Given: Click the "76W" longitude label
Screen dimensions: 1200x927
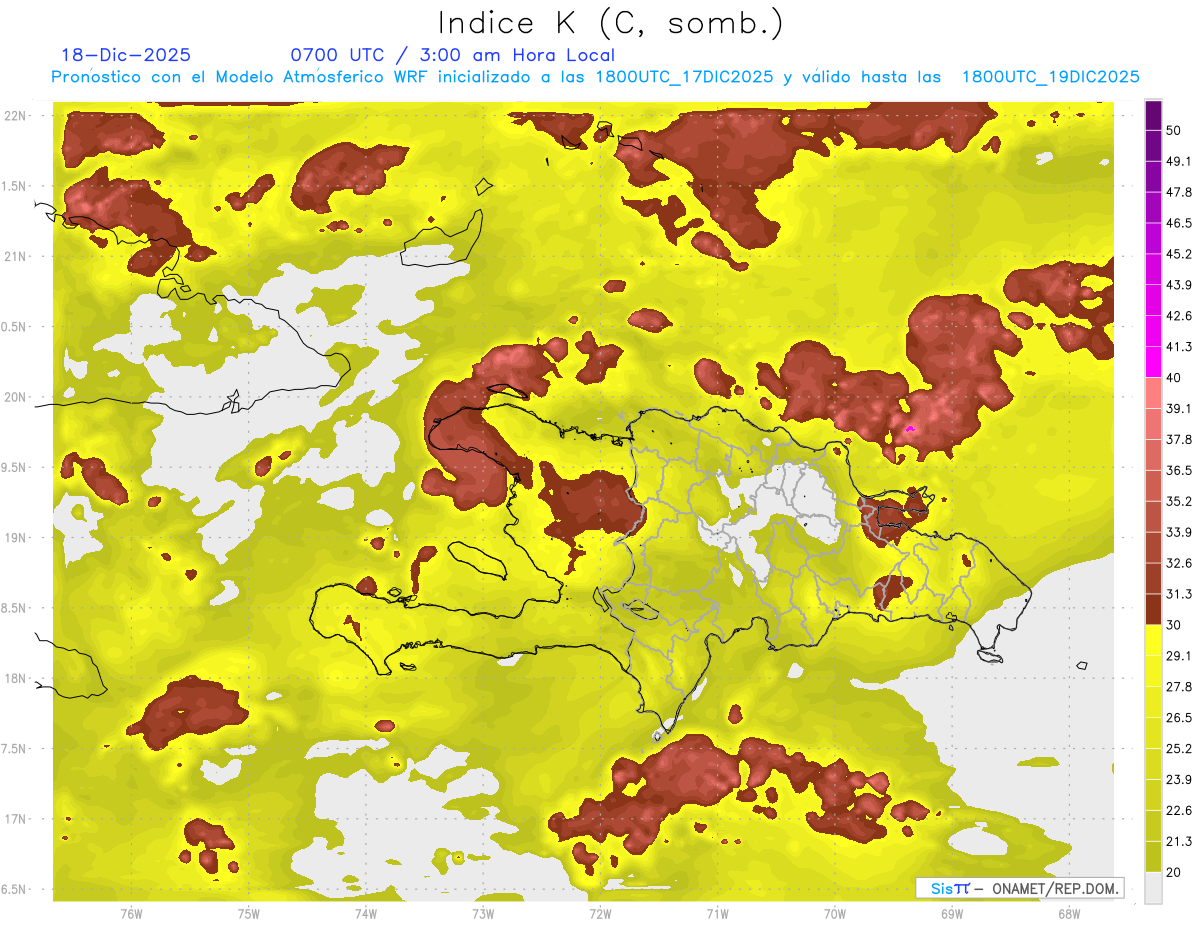Looking at the screenshot, I should point(131,915).
